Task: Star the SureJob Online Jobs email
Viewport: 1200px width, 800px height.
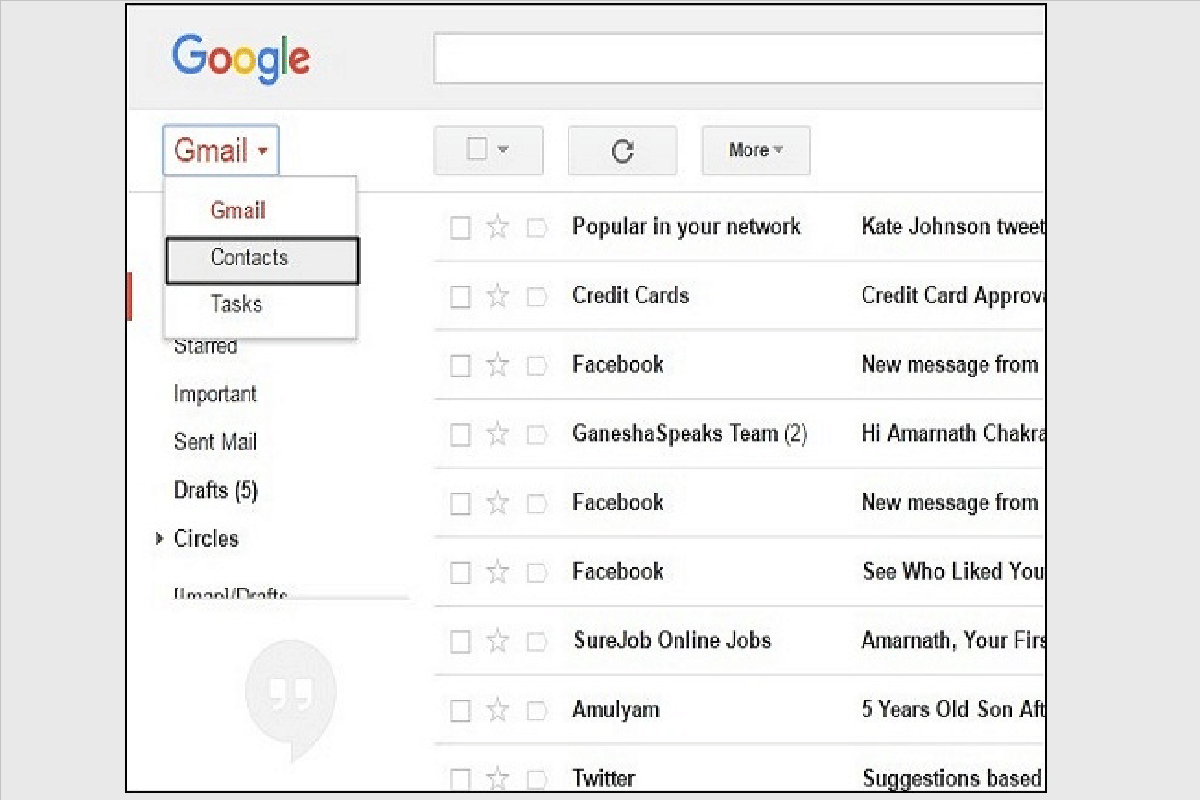Action: (497, 641)
